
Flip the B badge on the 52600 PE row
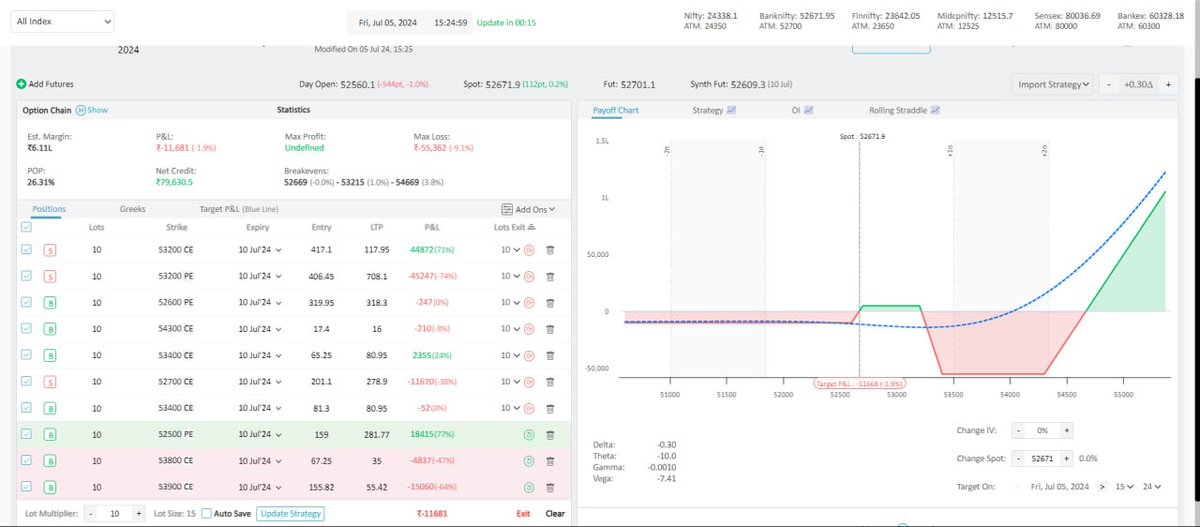pyautogui.click(x=49, y=302)
